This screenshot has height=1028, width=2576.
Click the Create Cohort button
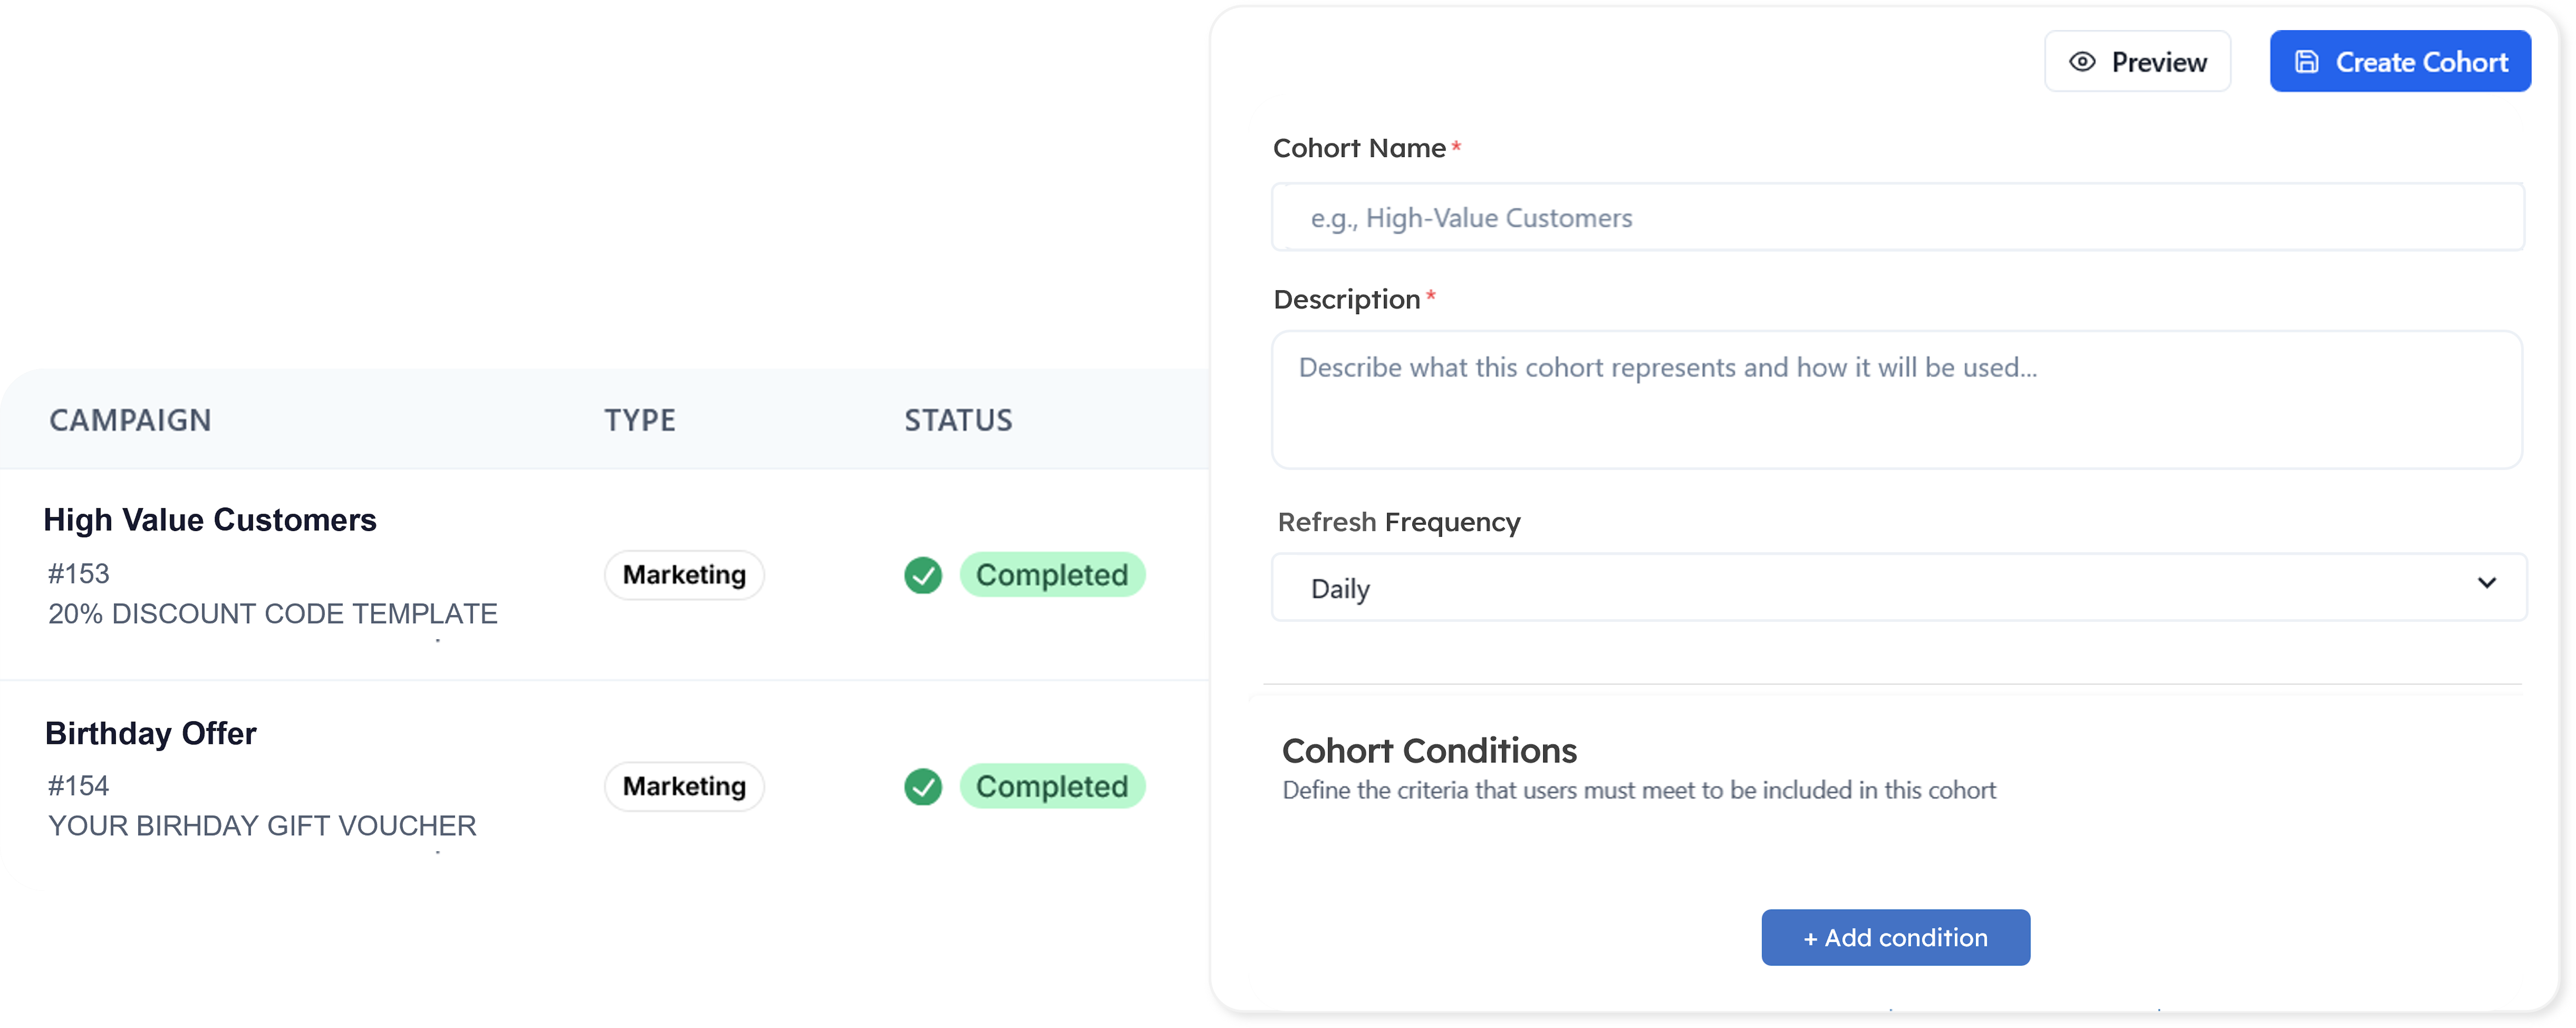(x=2400, y=61)
